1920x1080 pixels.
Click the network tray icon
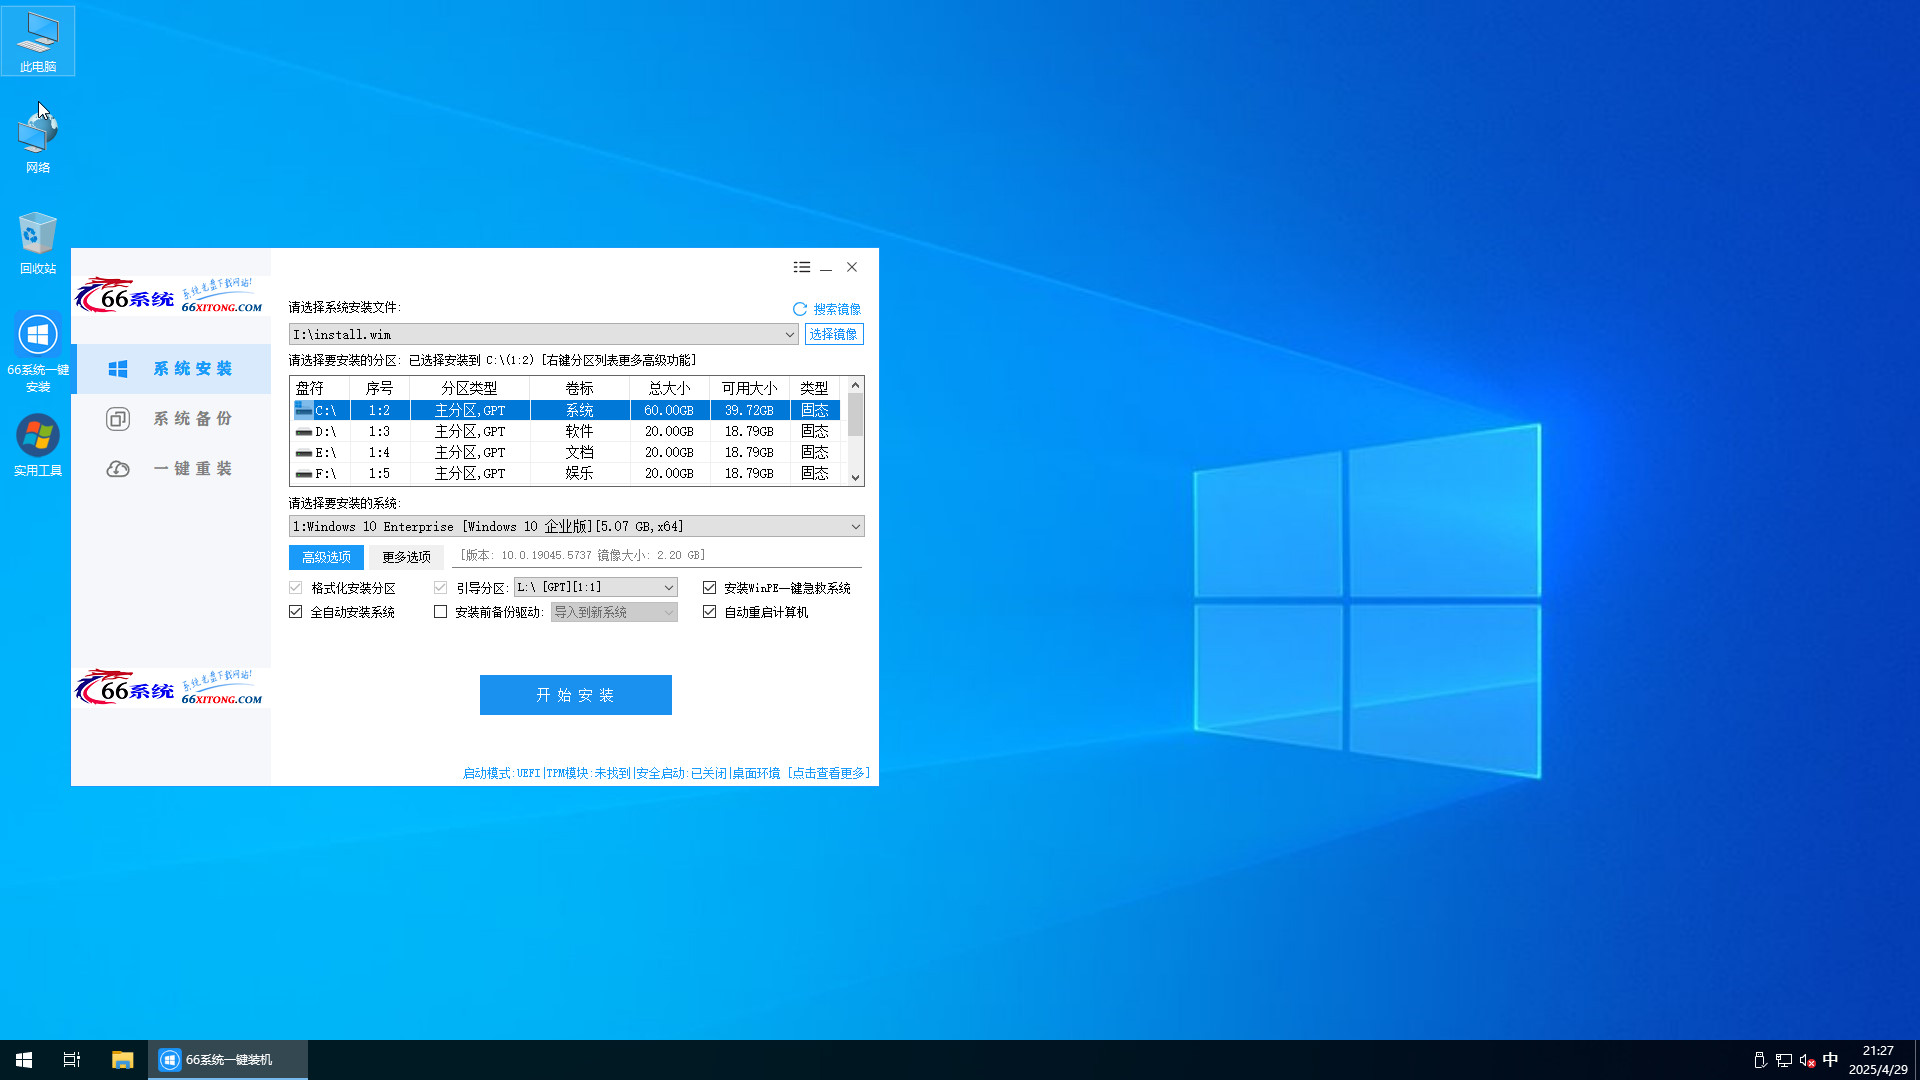click(1783, 1060)
